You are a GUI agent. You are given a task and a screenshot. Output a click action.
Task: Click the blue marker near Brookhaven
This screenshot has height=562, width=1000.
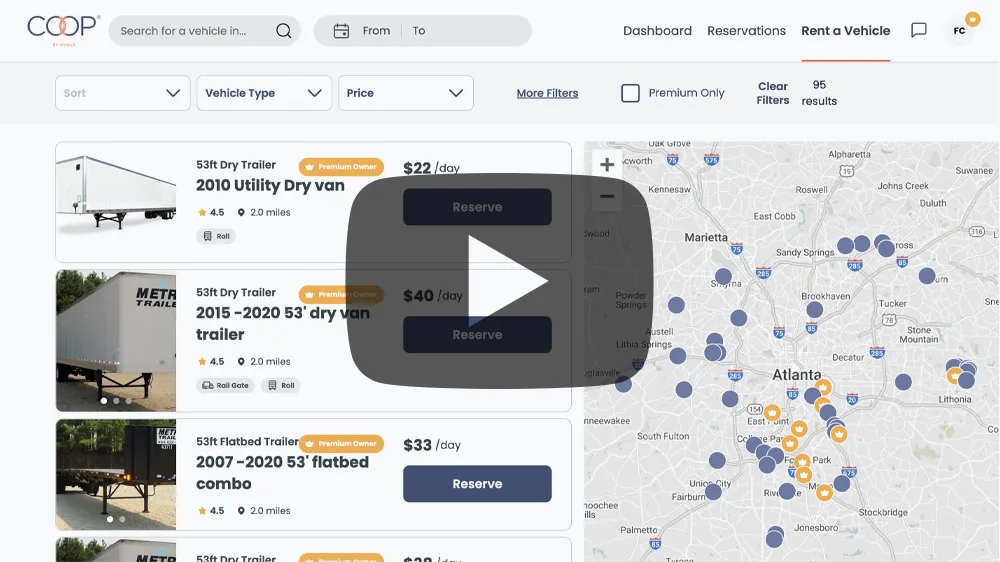pos(814,310)
